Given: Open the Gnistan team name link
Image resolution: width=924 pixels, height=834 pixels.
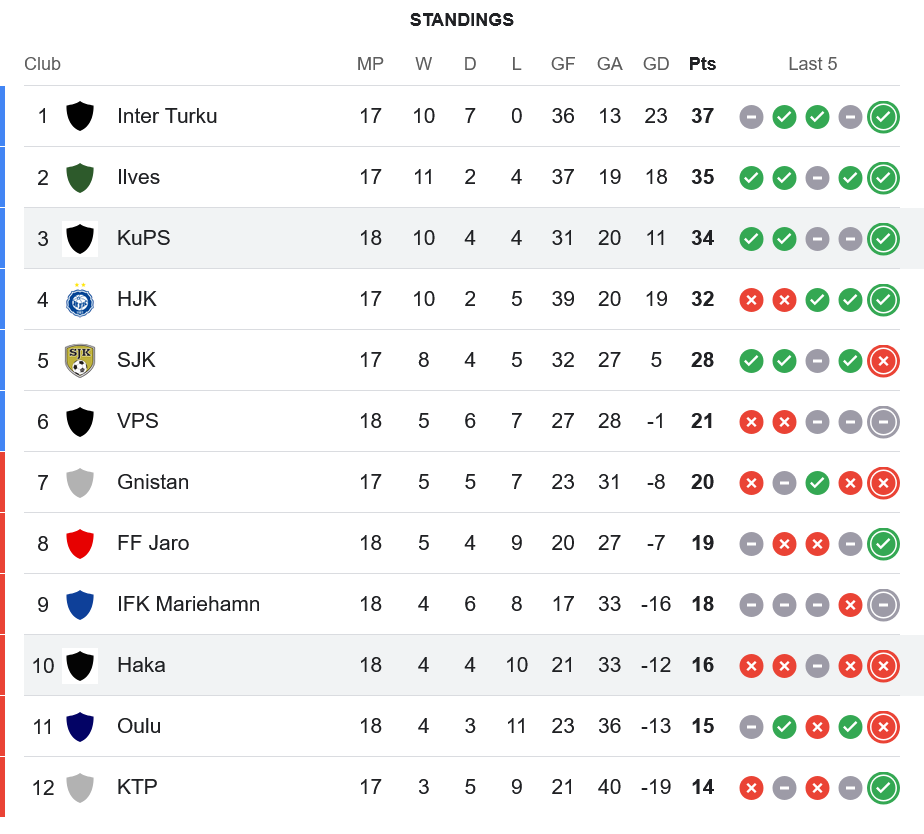Looking at the screenshot, I should [153, 482].
